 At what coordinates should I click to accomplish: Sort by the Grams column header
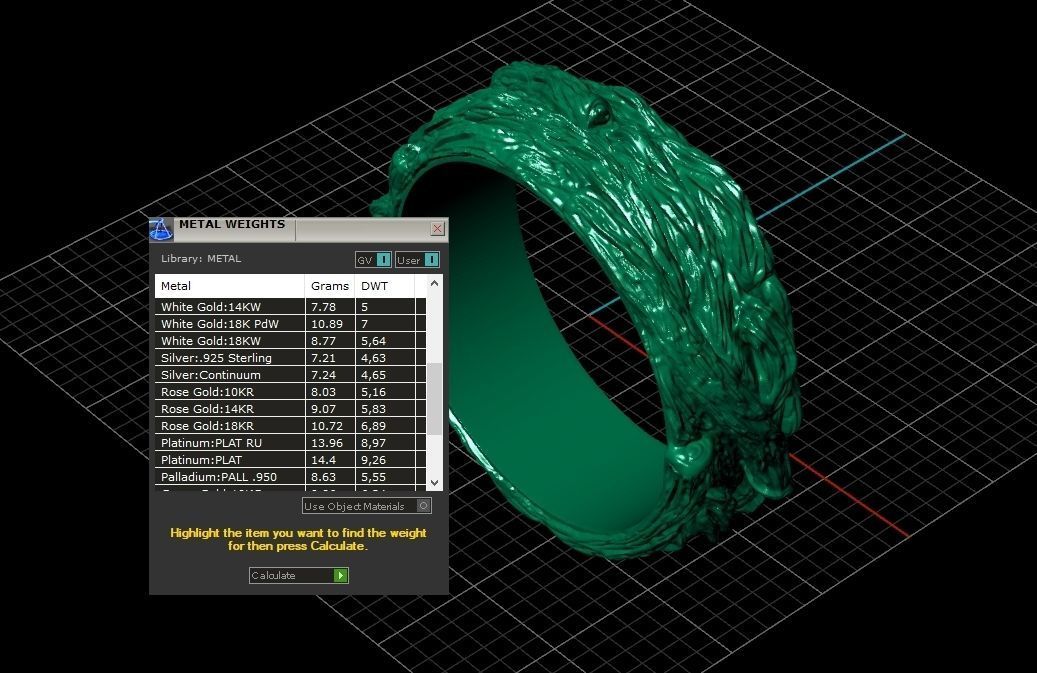329,286
